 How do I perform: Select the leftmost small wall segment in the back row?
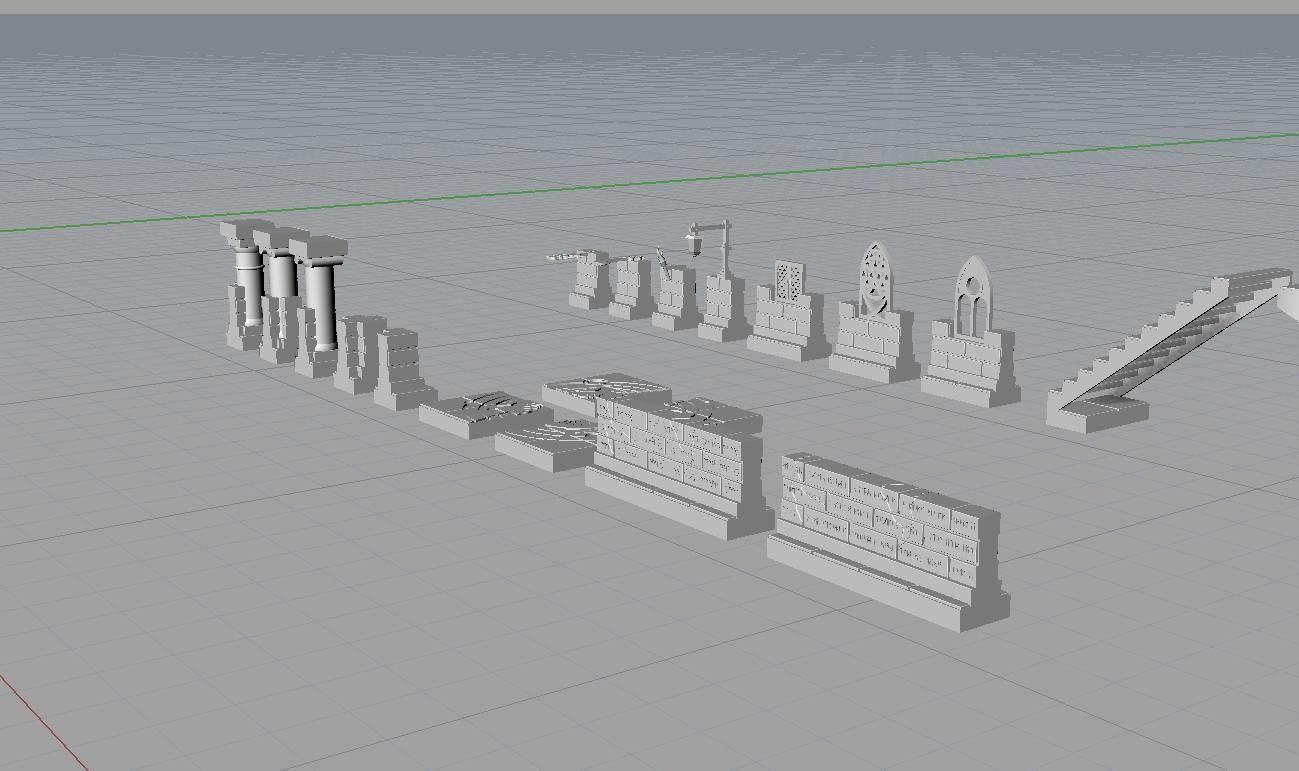(589, 282)
